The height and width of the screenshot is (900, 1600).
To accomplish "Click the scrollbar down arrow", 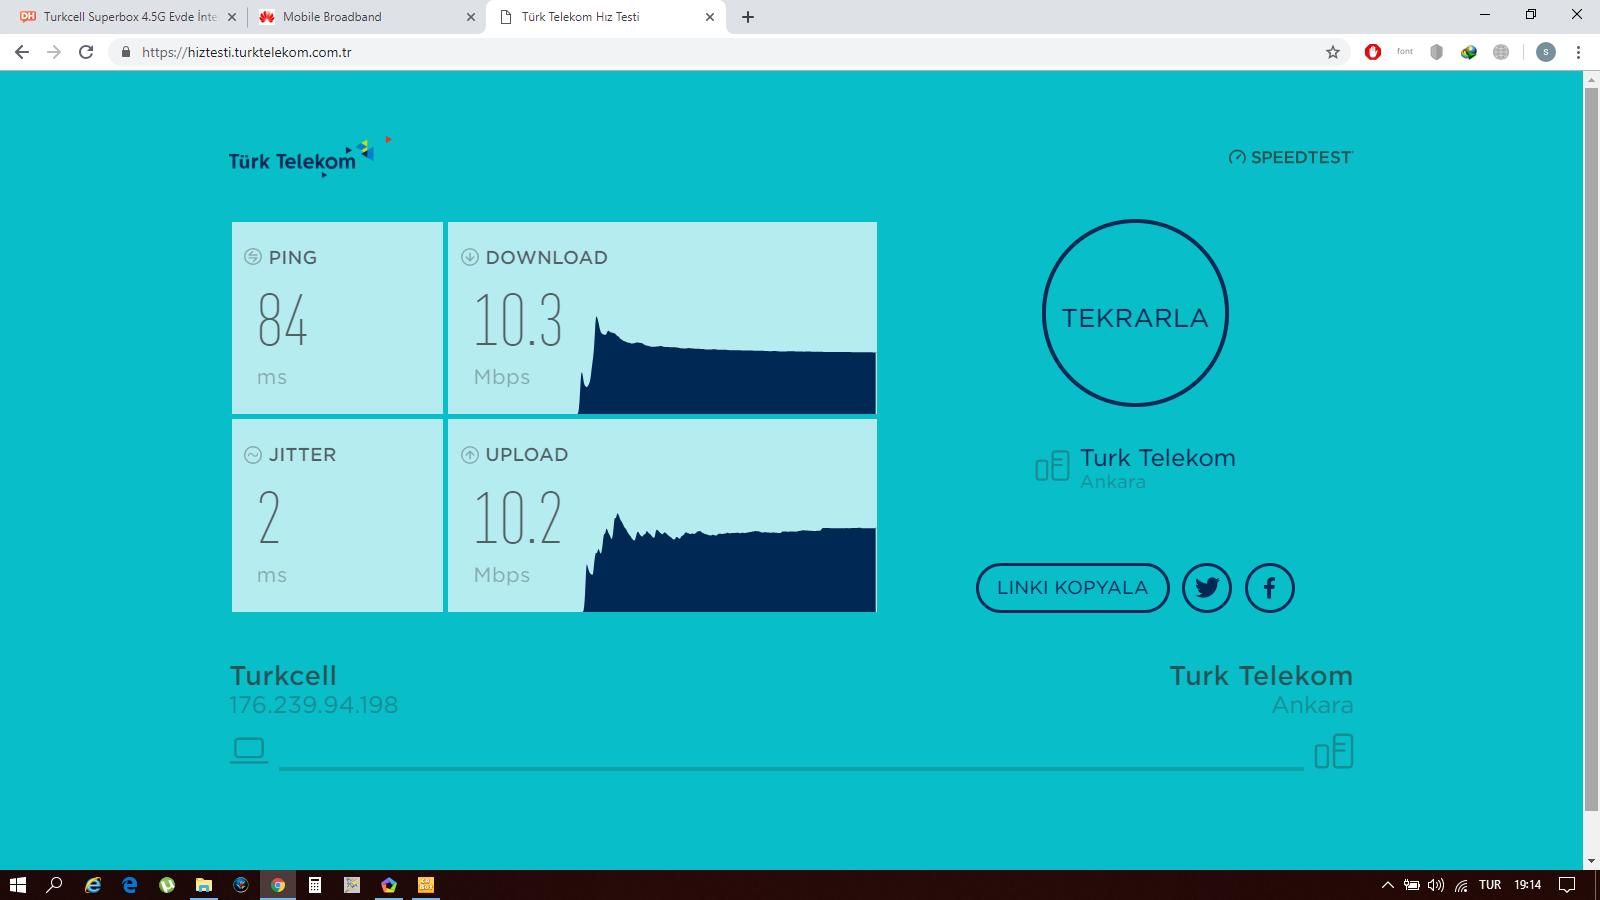I will 1591,861.
